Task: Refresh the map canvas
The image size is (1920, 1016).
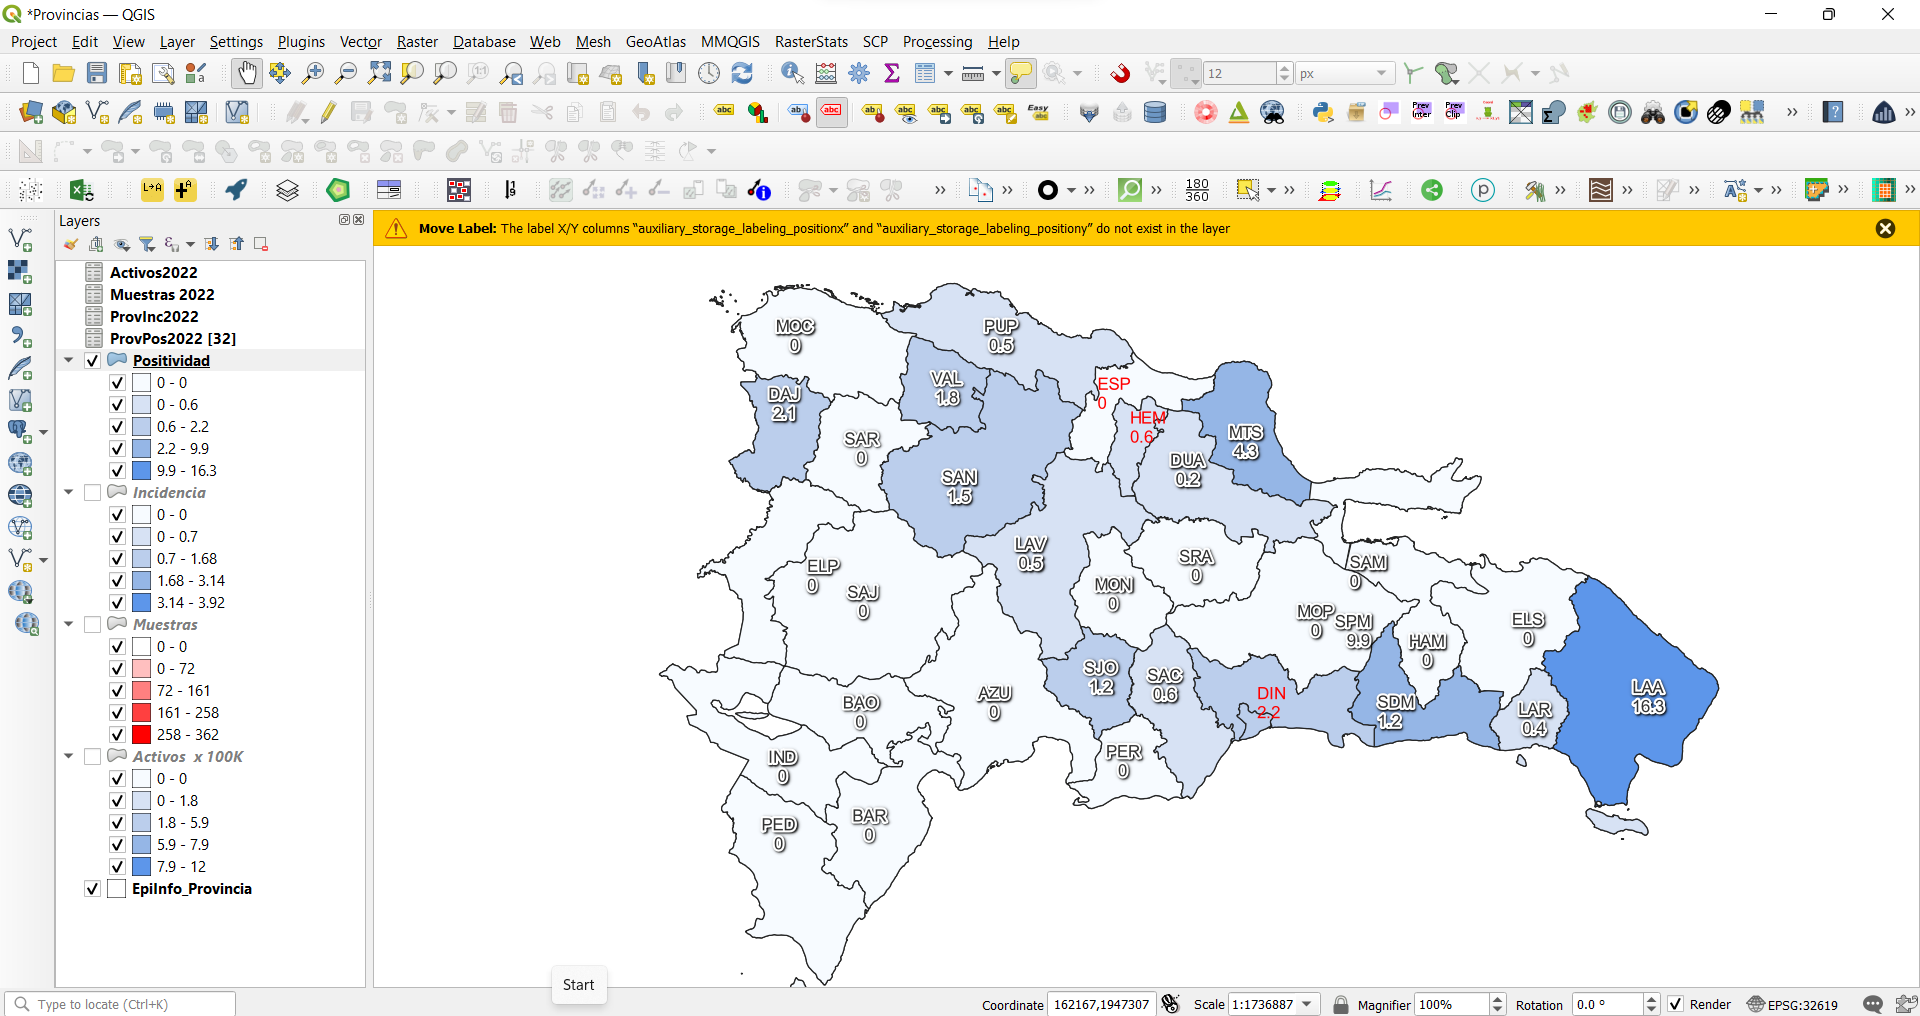Action: coord(742,73)
